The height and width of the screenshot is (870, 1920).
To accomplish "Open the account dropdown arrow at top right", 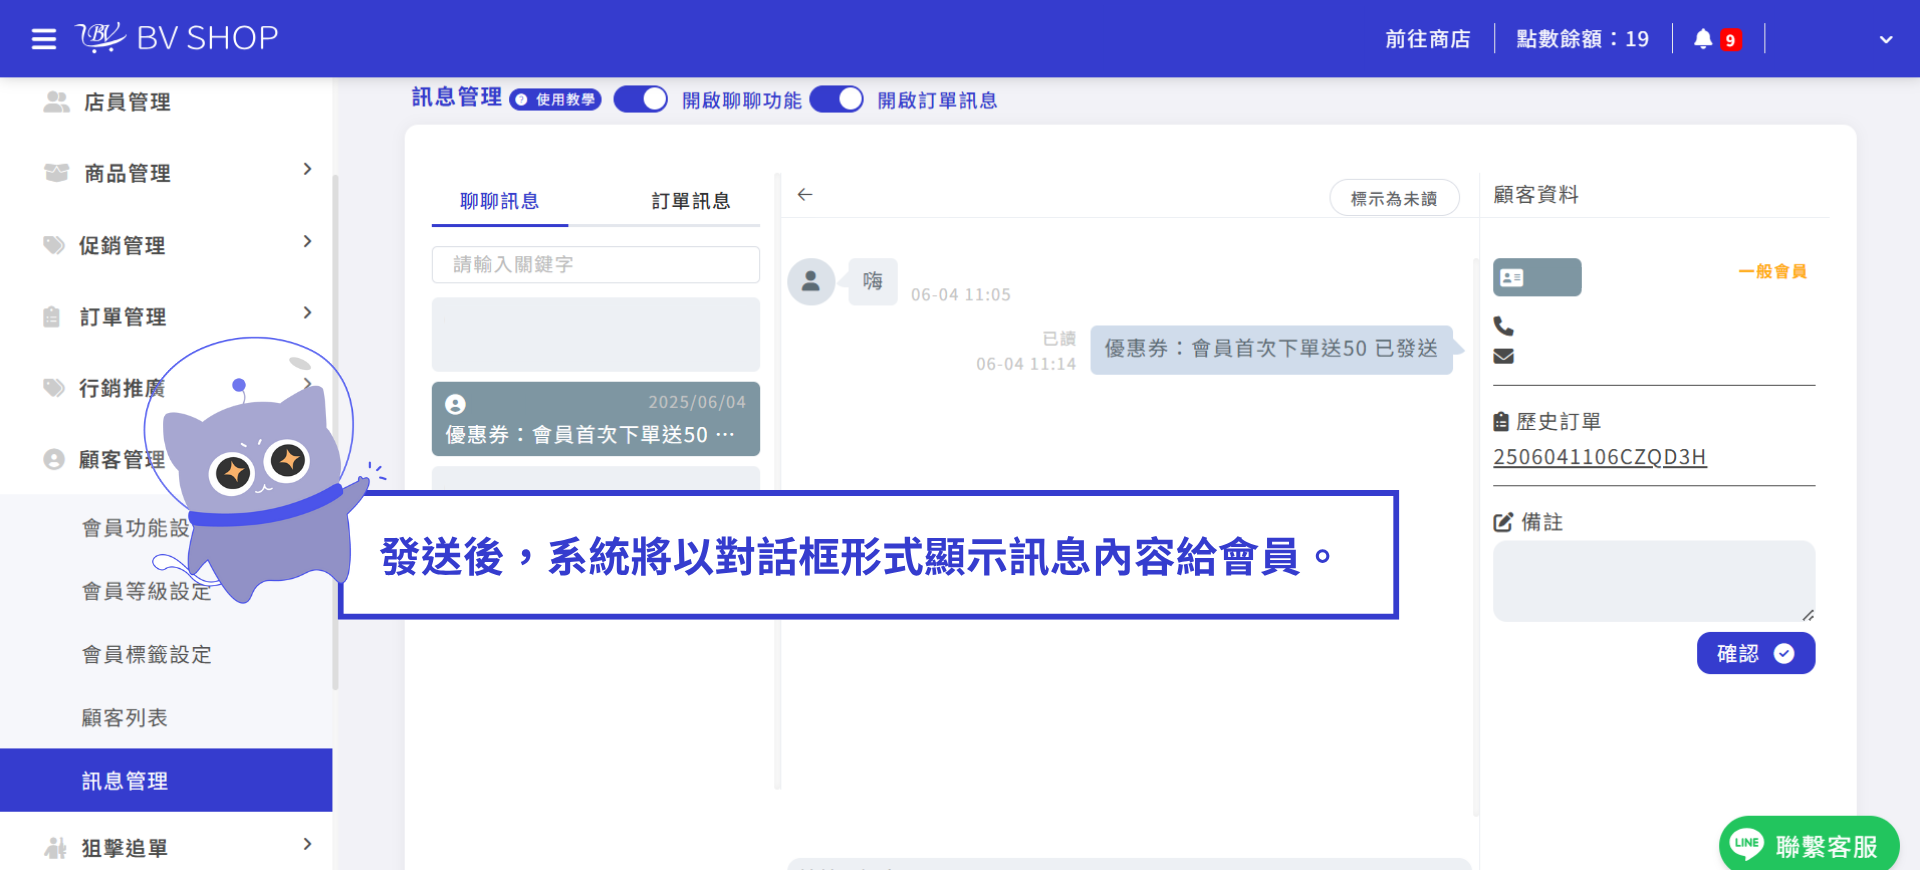I will coord(1886,40).
